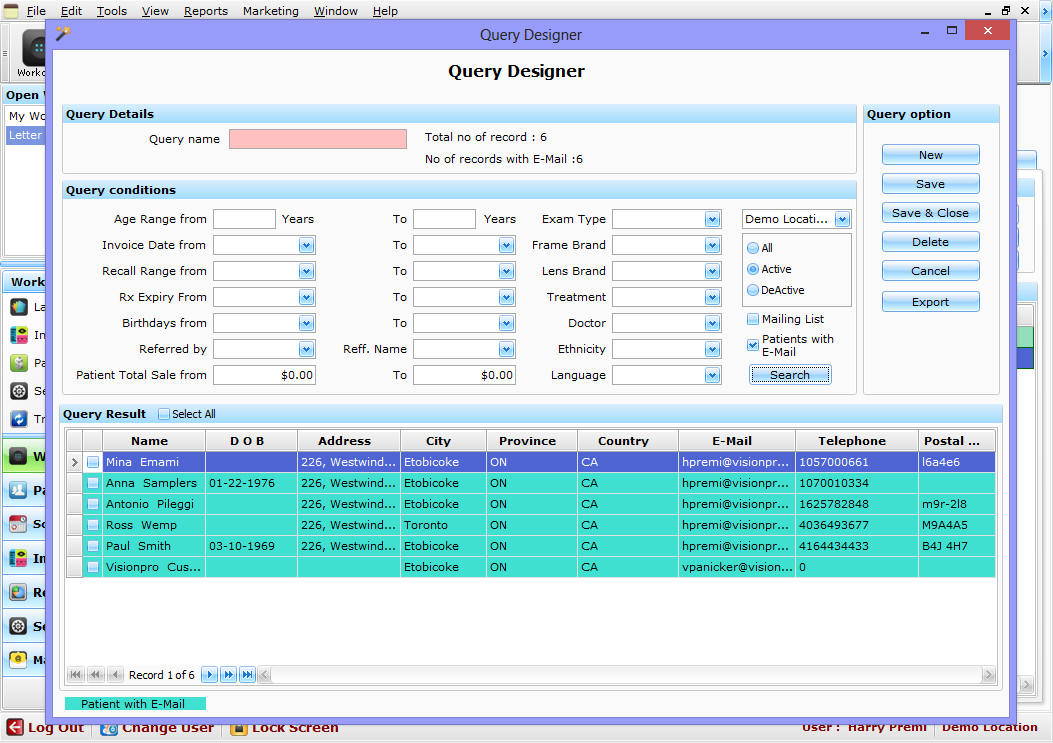The height and width of the screenshot is (743, 1053).
Task: Expand the Treatment dropdown
Action: point(713,297)
